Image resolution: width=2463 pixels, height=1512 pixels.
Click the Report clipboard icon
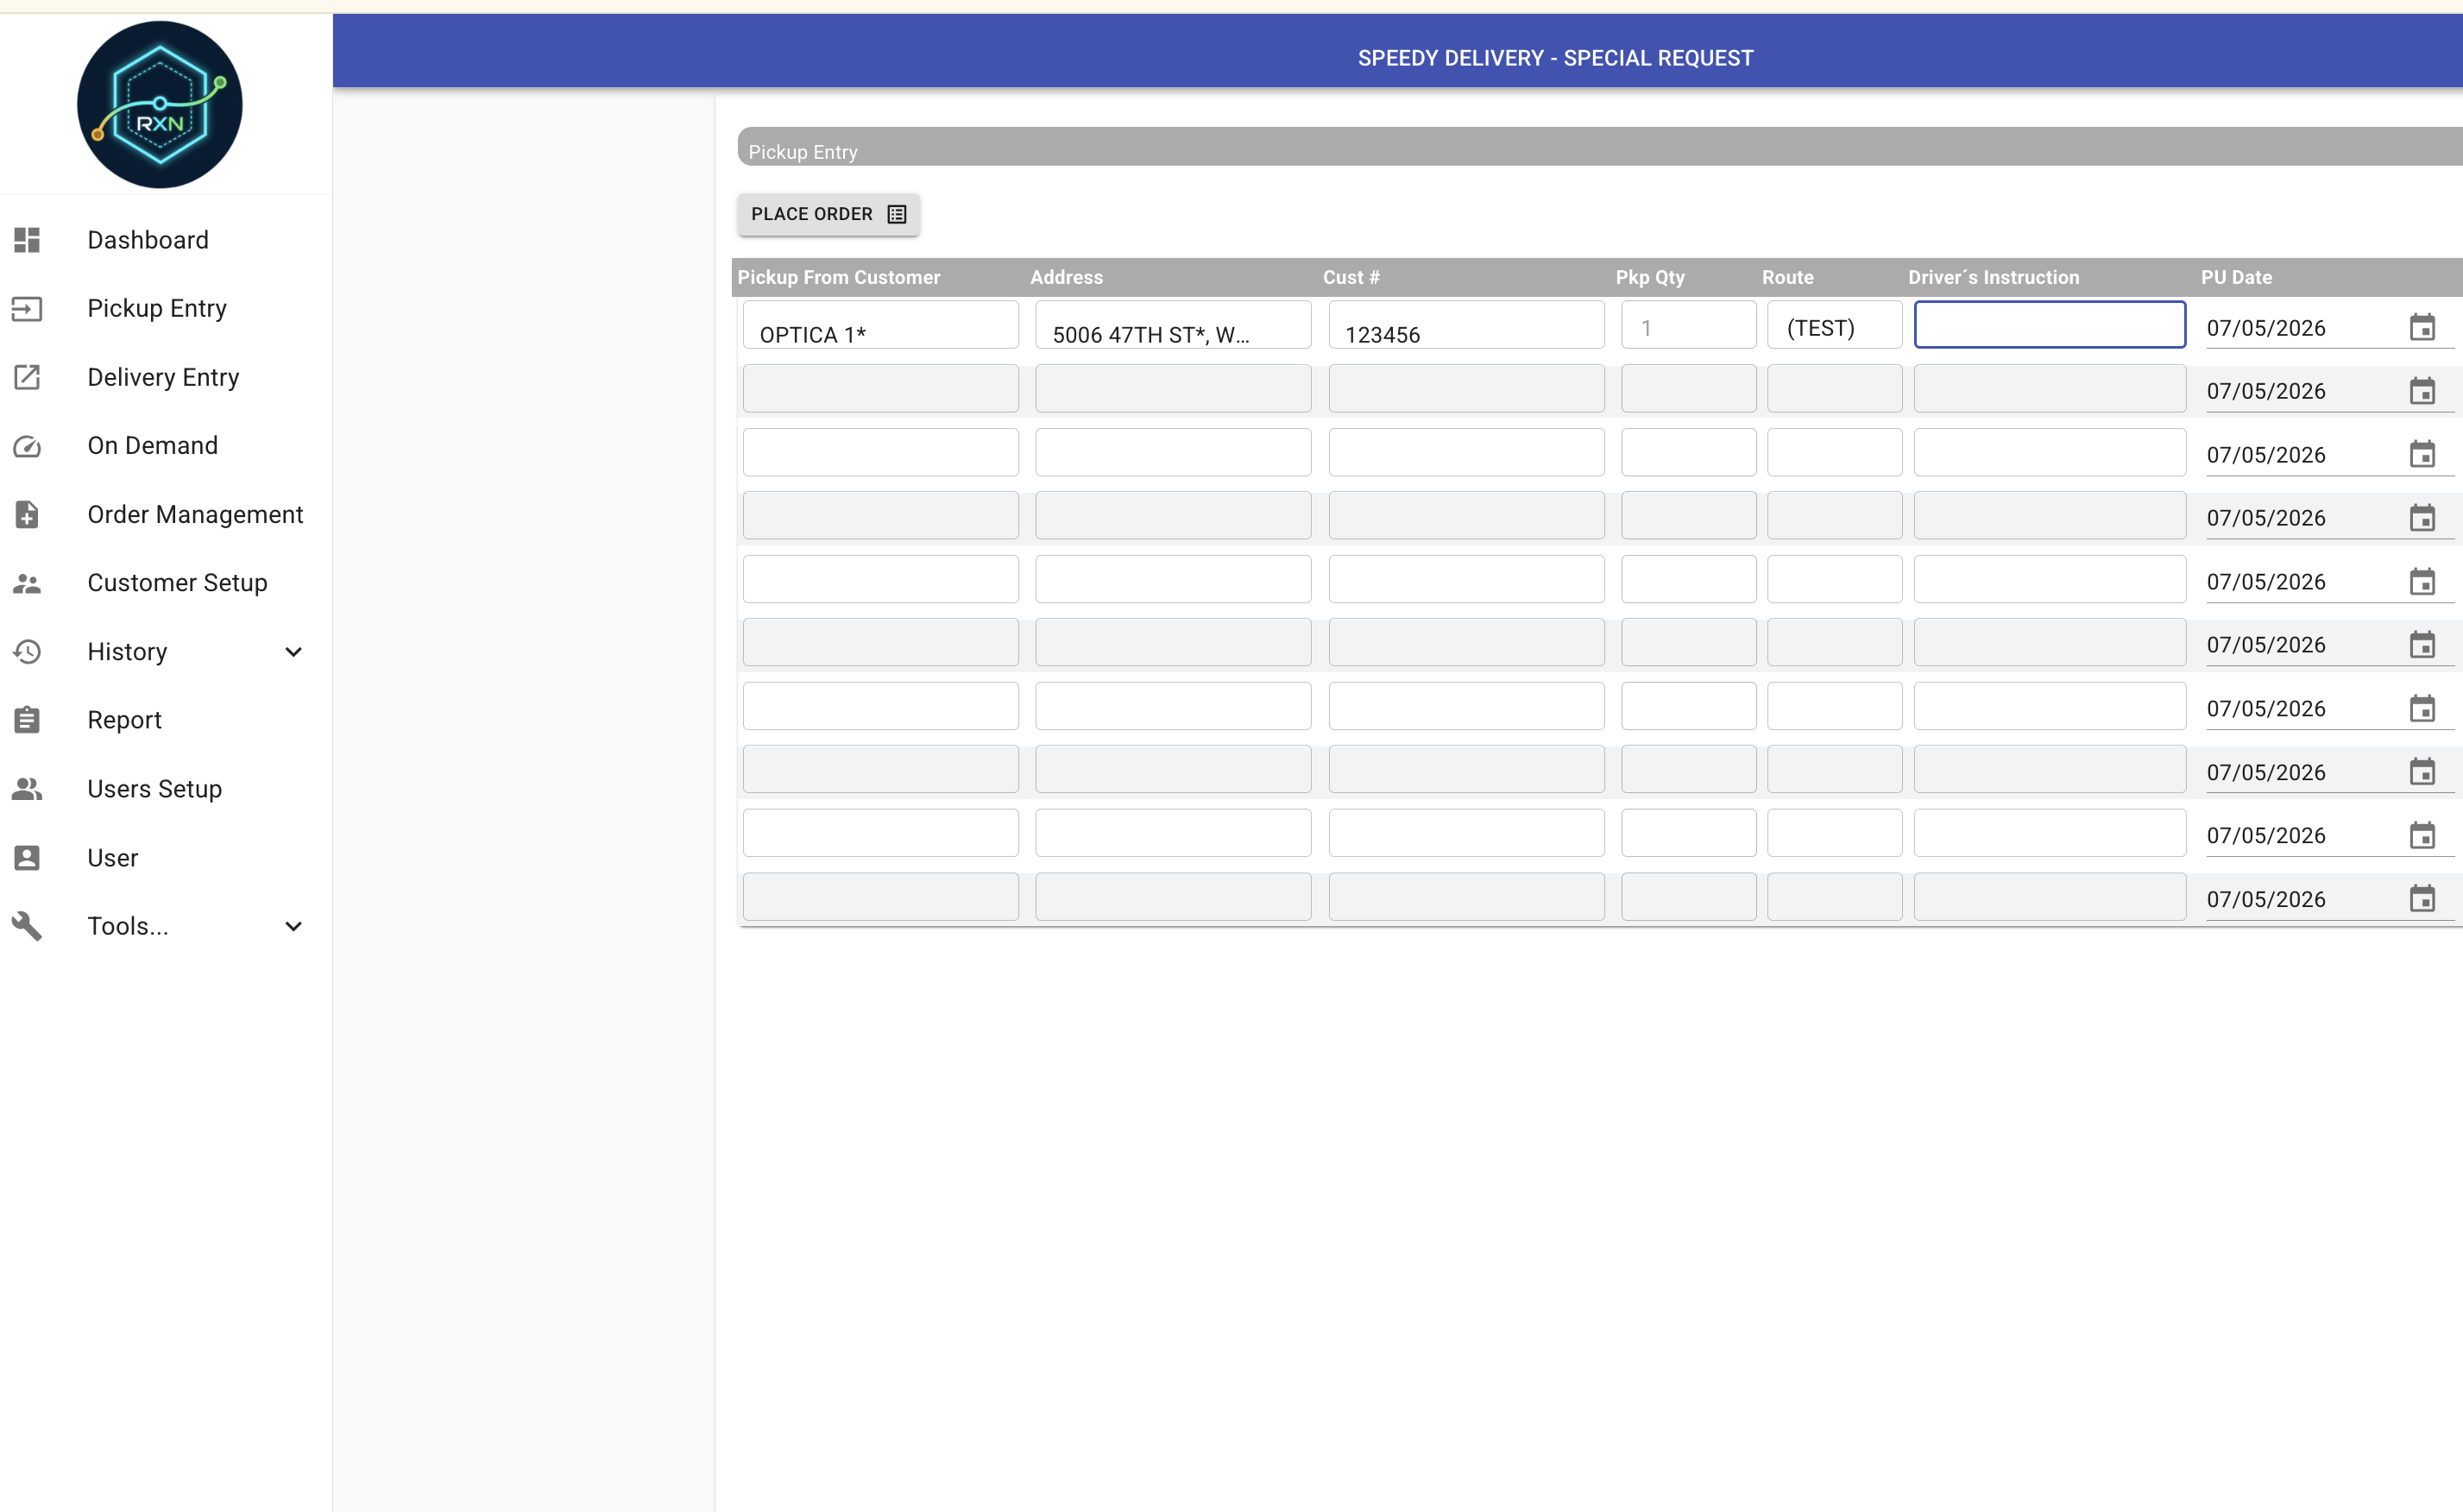pos(27,720)
